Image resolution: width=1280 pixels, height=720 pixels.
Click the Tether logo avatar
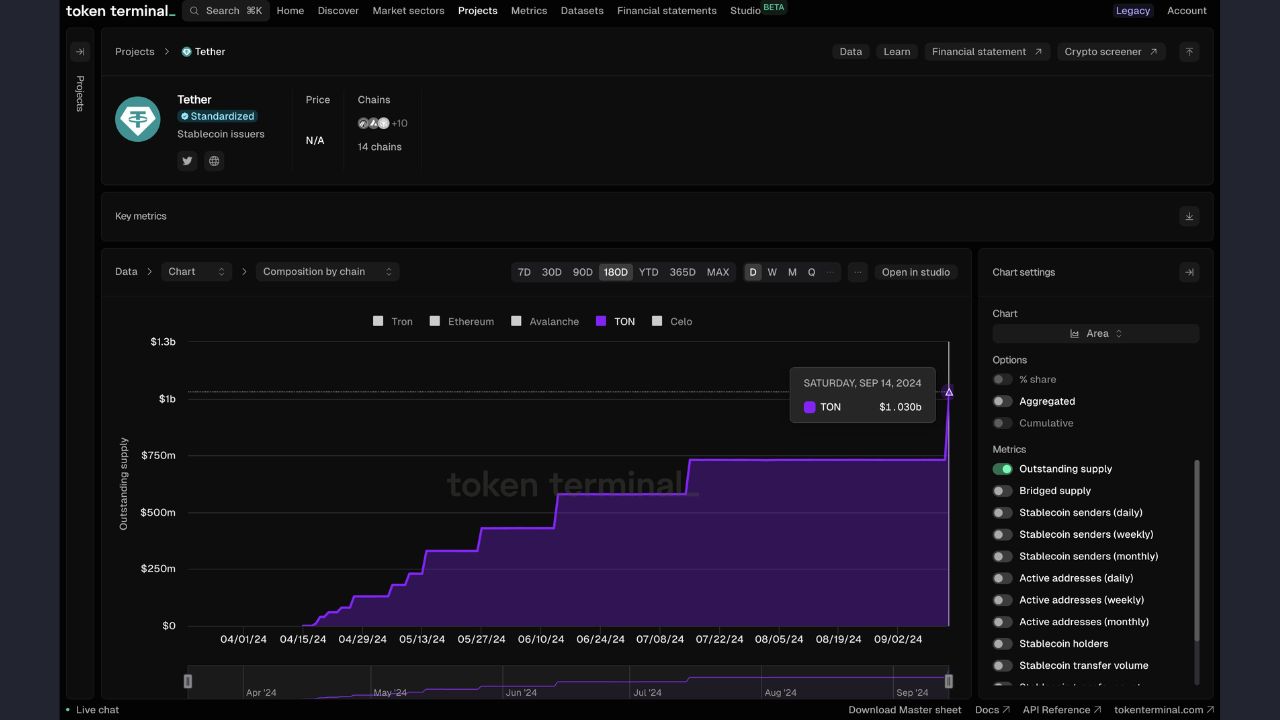pos(138,120)
